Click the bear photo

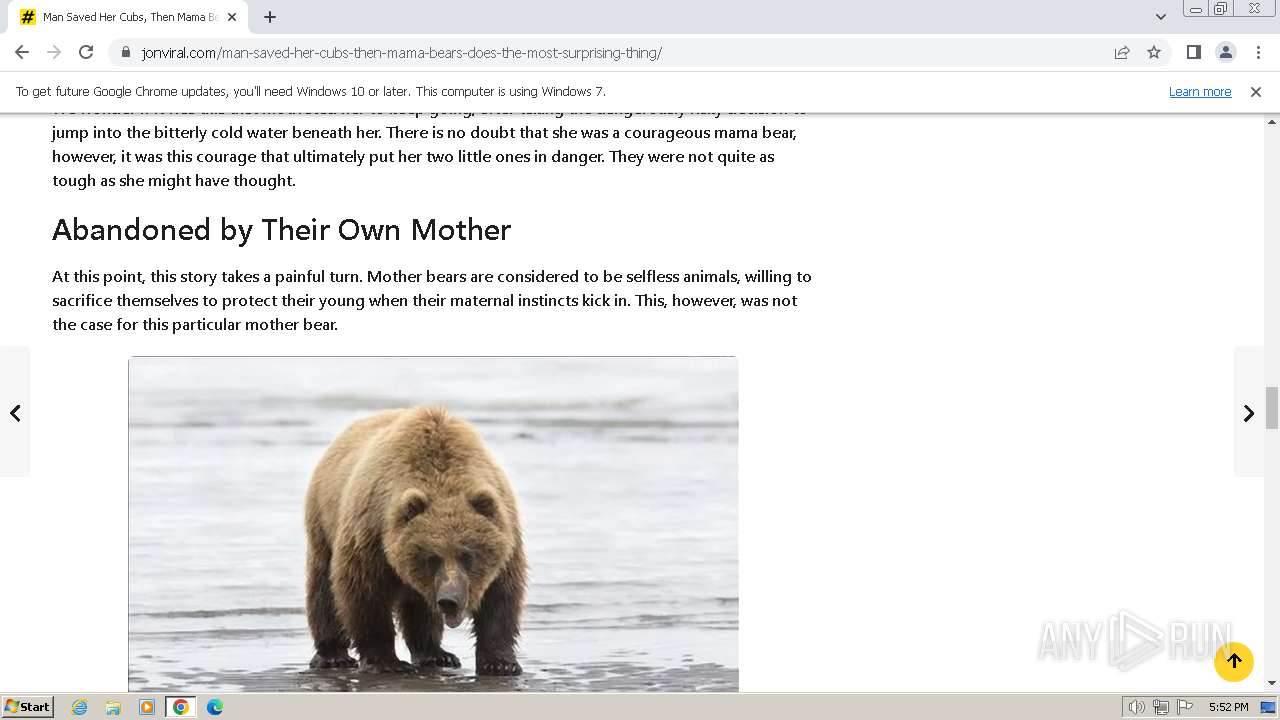[433, 524]
